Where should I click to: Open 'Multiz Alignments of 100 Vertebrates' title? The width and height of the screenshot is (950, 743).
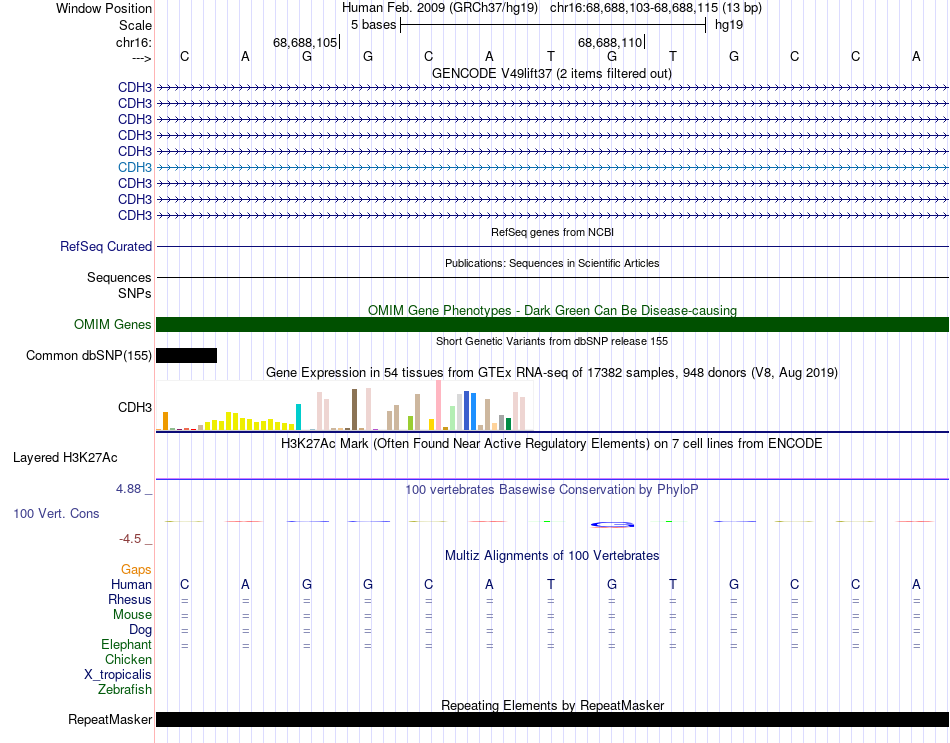tap(552, 556)
